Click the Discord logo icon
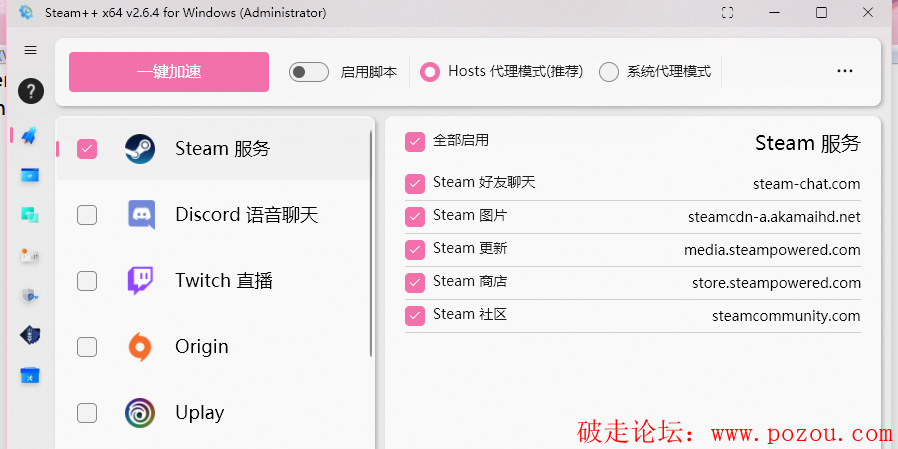The height and width of the screenshot is (449, 898). [x=140, y=215]
